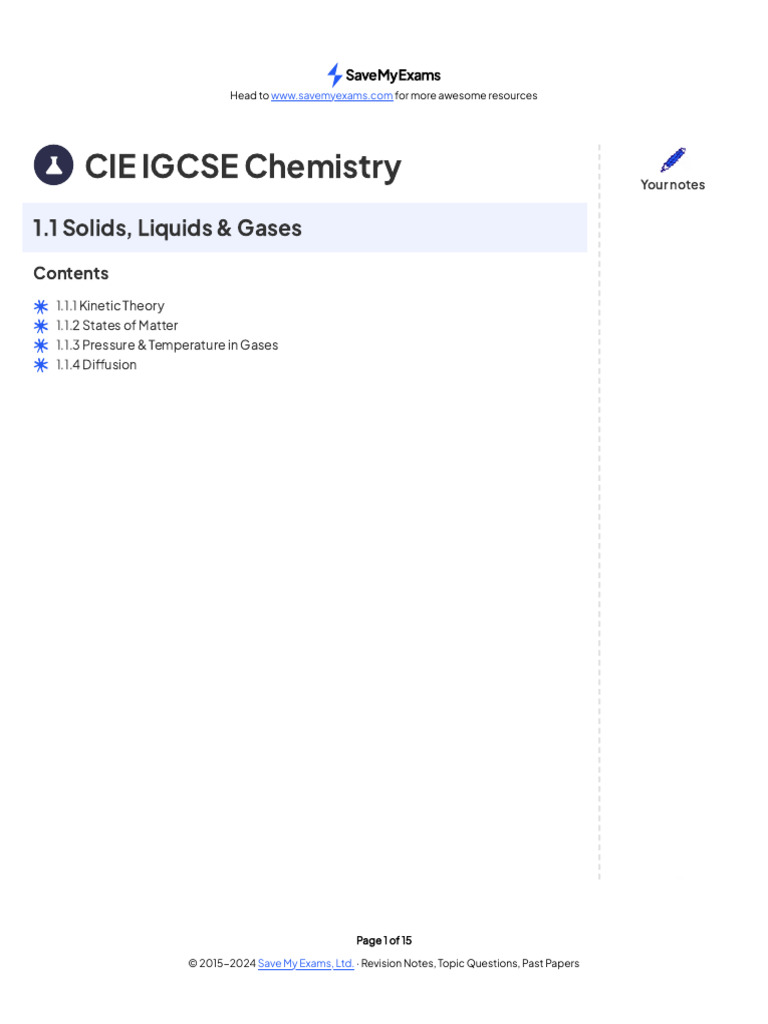768x1024 pixels.
Task: Click the star bullet beside Diffusion
Action: pyautogui.click(x=41, y=365)
